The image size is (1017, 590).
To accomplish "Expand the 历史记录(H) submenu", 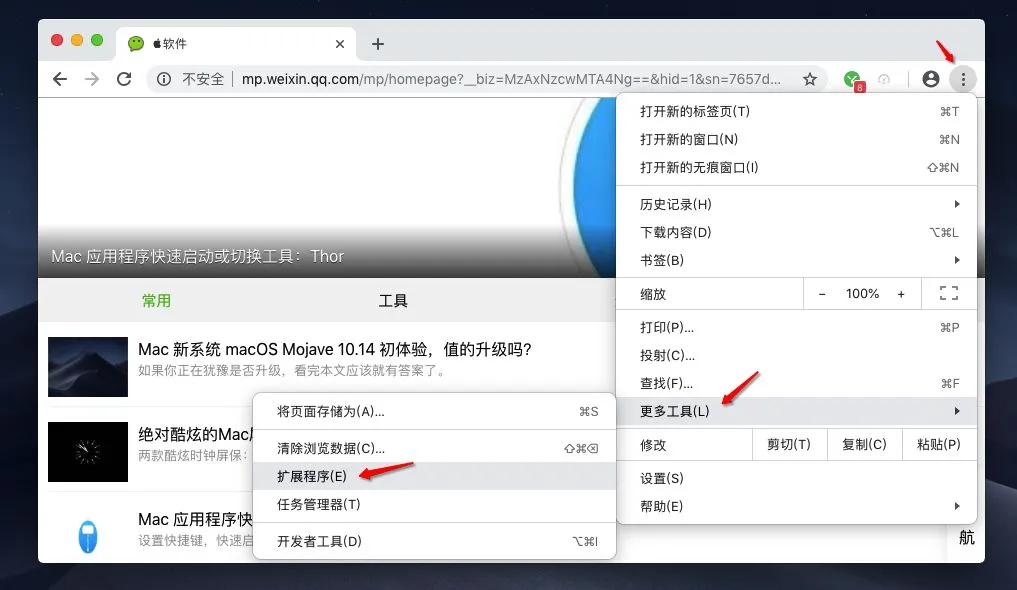I will (796, 204).
